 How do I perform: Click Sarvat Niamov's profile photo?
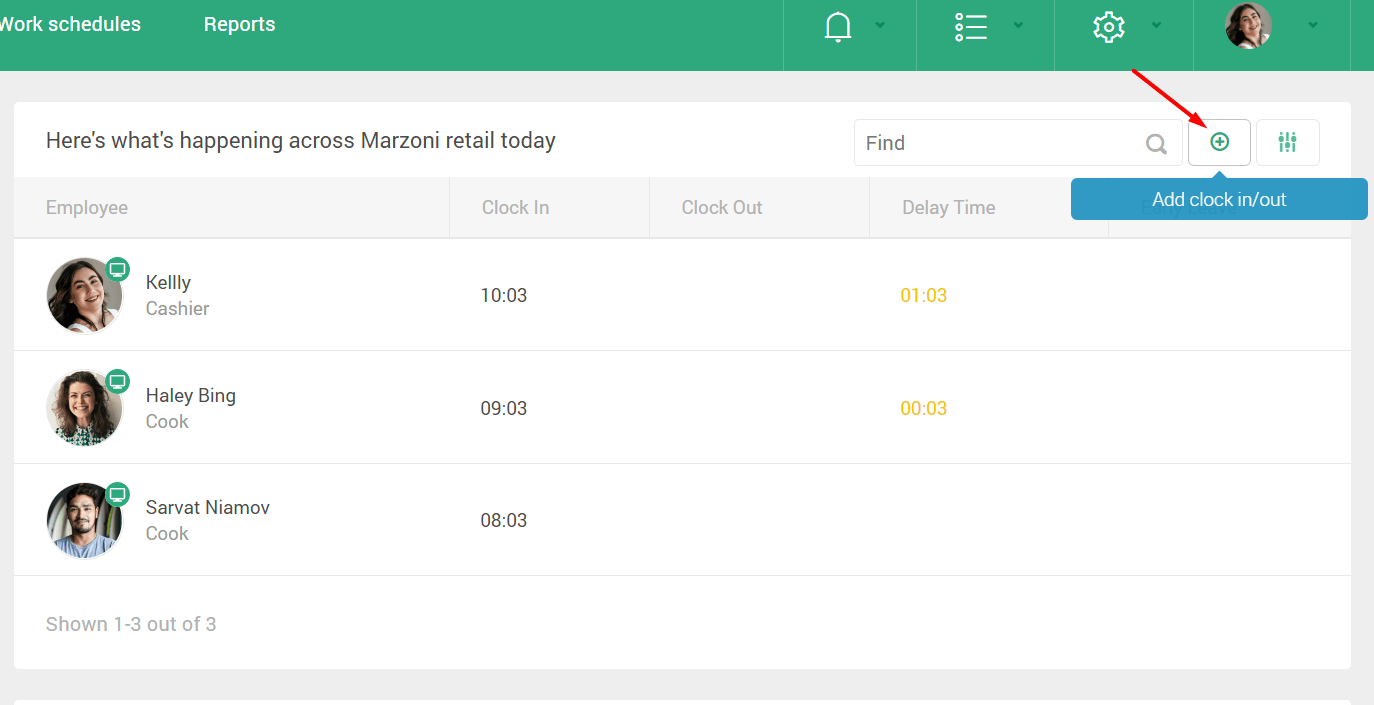pos(84,520)
